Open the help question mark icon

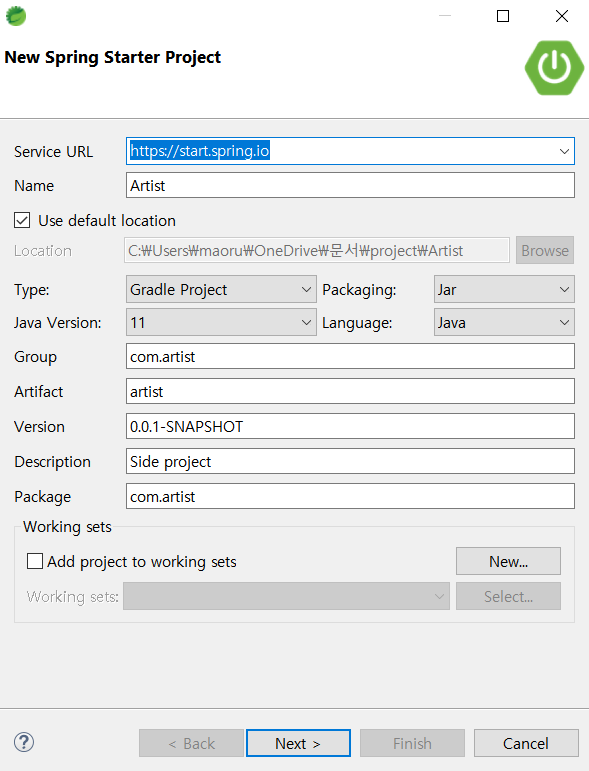click(x=24, y=742)
